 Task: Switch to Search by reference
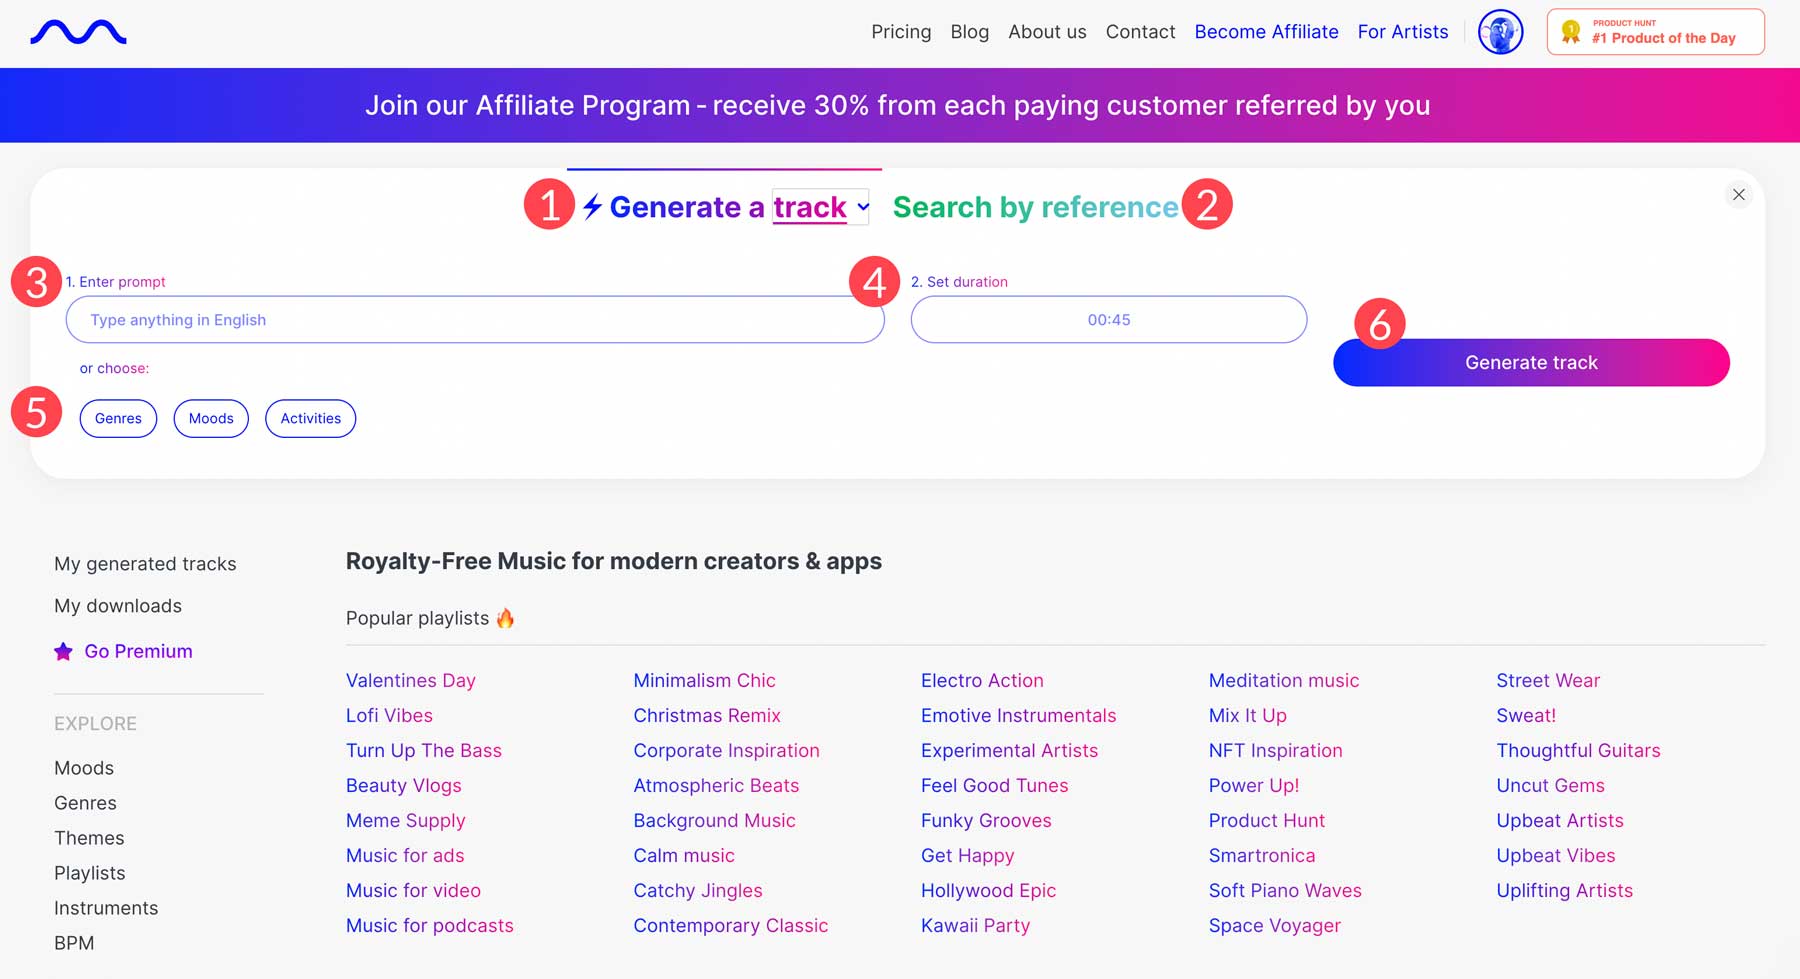tap(1035, 207)
